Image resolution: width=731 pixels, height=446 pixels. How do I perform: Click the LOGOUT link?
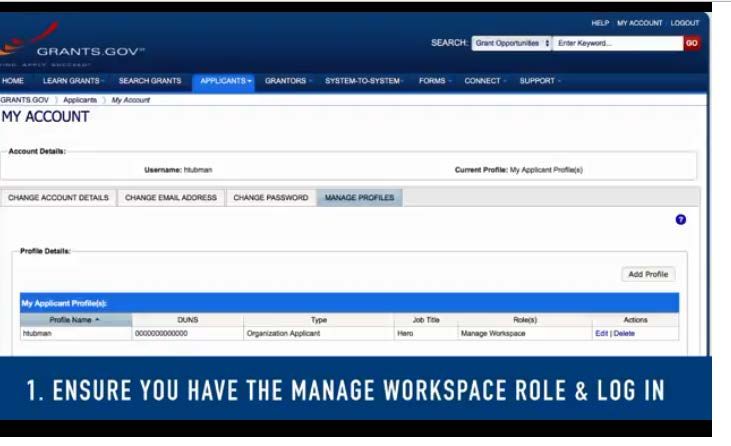(685, 23)
